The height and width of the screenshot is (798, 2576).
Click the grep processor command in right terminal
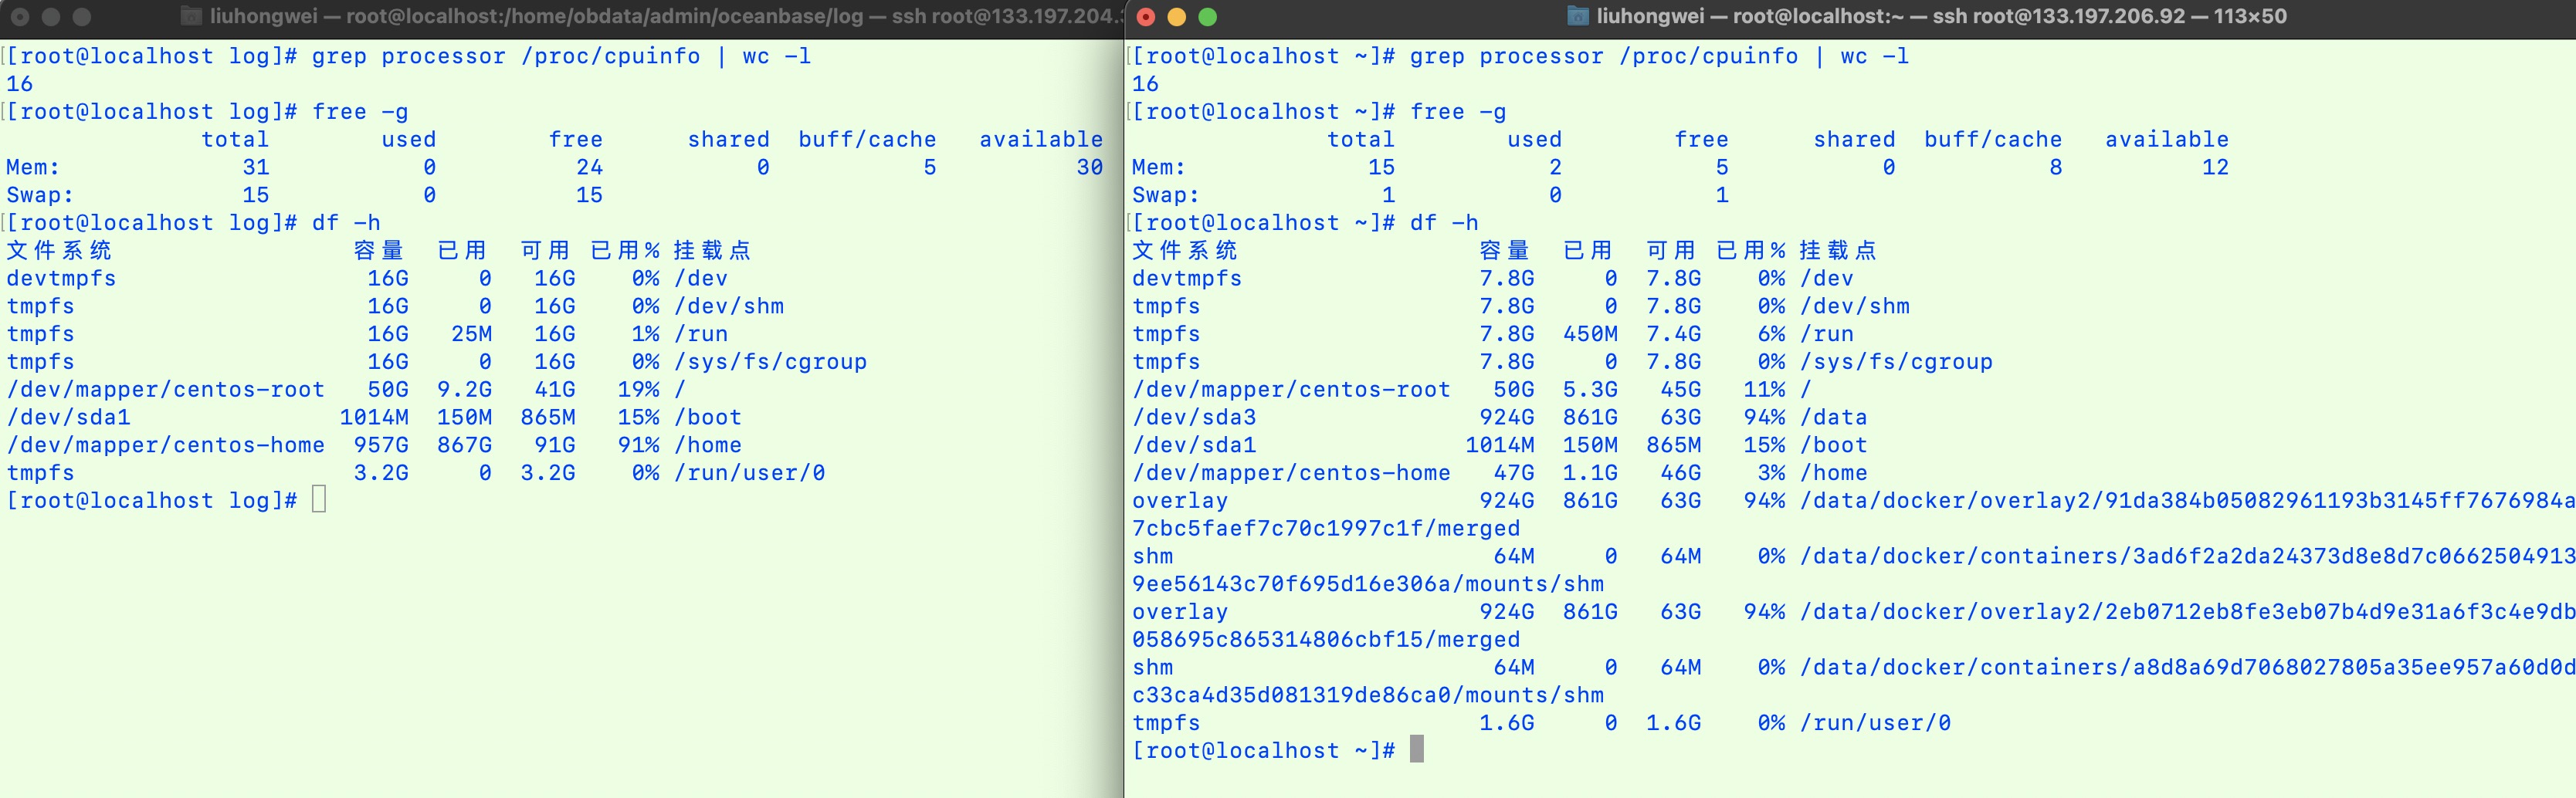click(x=1659, y=56)
